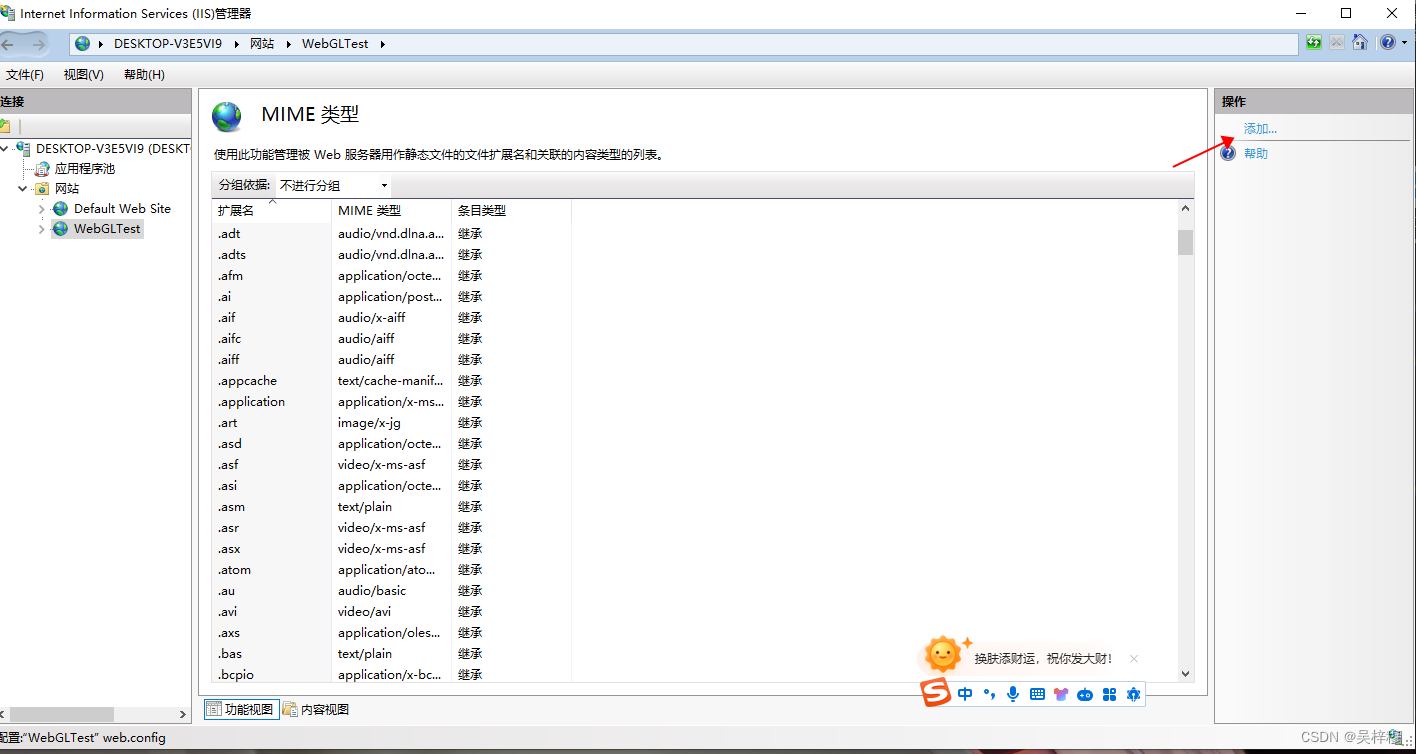
Task: Click the help question mark in address bar
Action: click(1388, 43)
